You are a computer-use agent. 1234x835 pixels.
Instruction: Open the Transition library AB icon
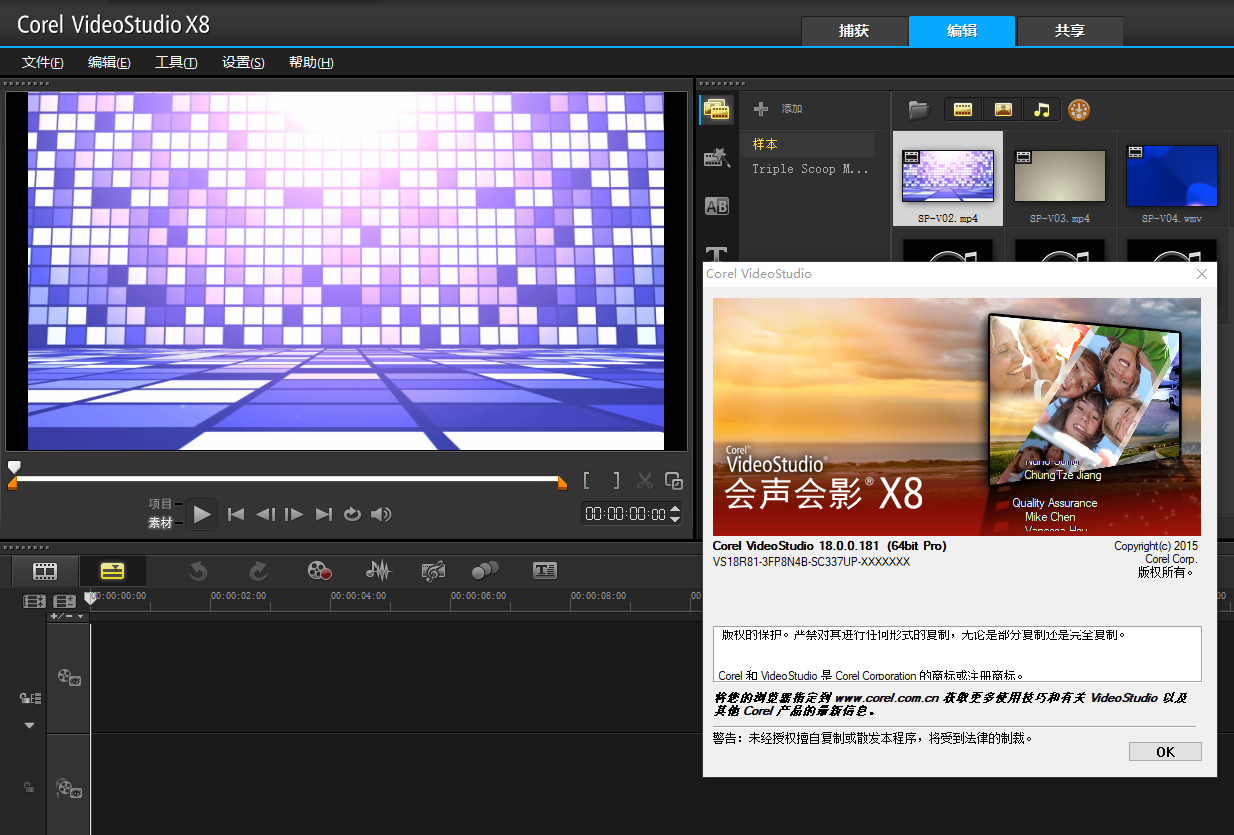[716, 206]
